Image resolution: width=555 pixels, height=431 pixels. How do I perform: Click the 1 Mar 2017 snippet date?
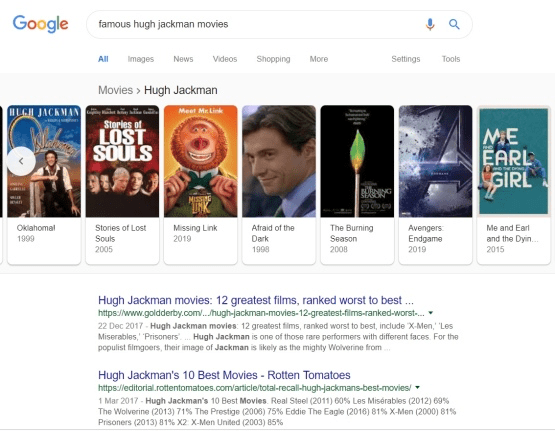coord(118,401)
